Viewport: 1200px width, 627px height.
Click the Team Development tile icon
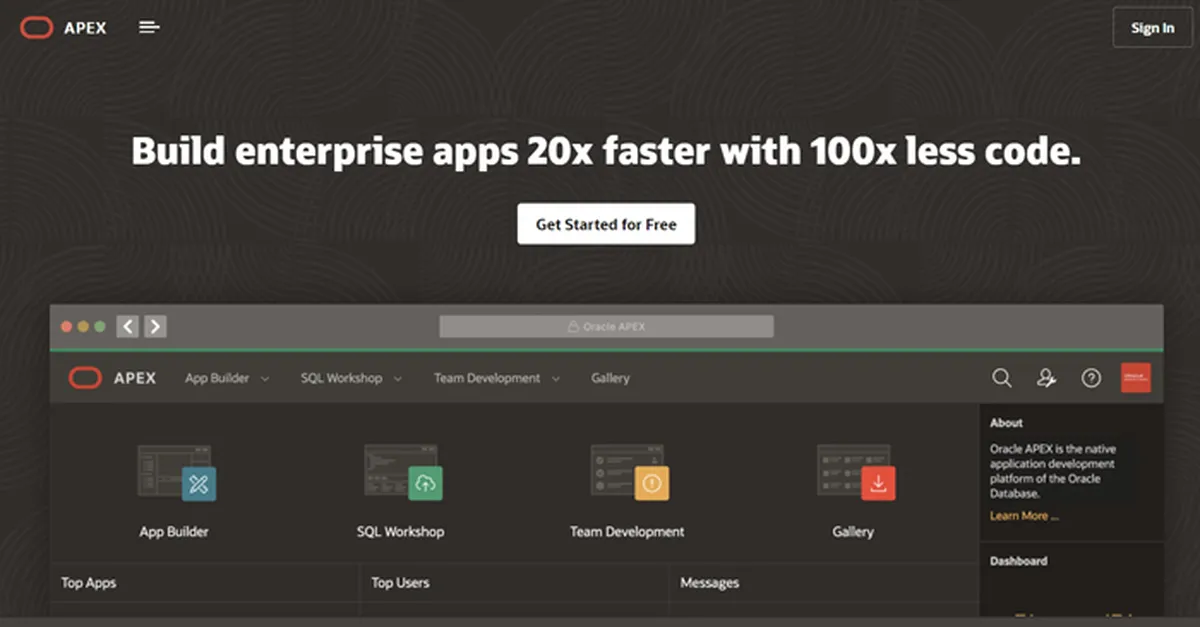click(x=629, y=473)
